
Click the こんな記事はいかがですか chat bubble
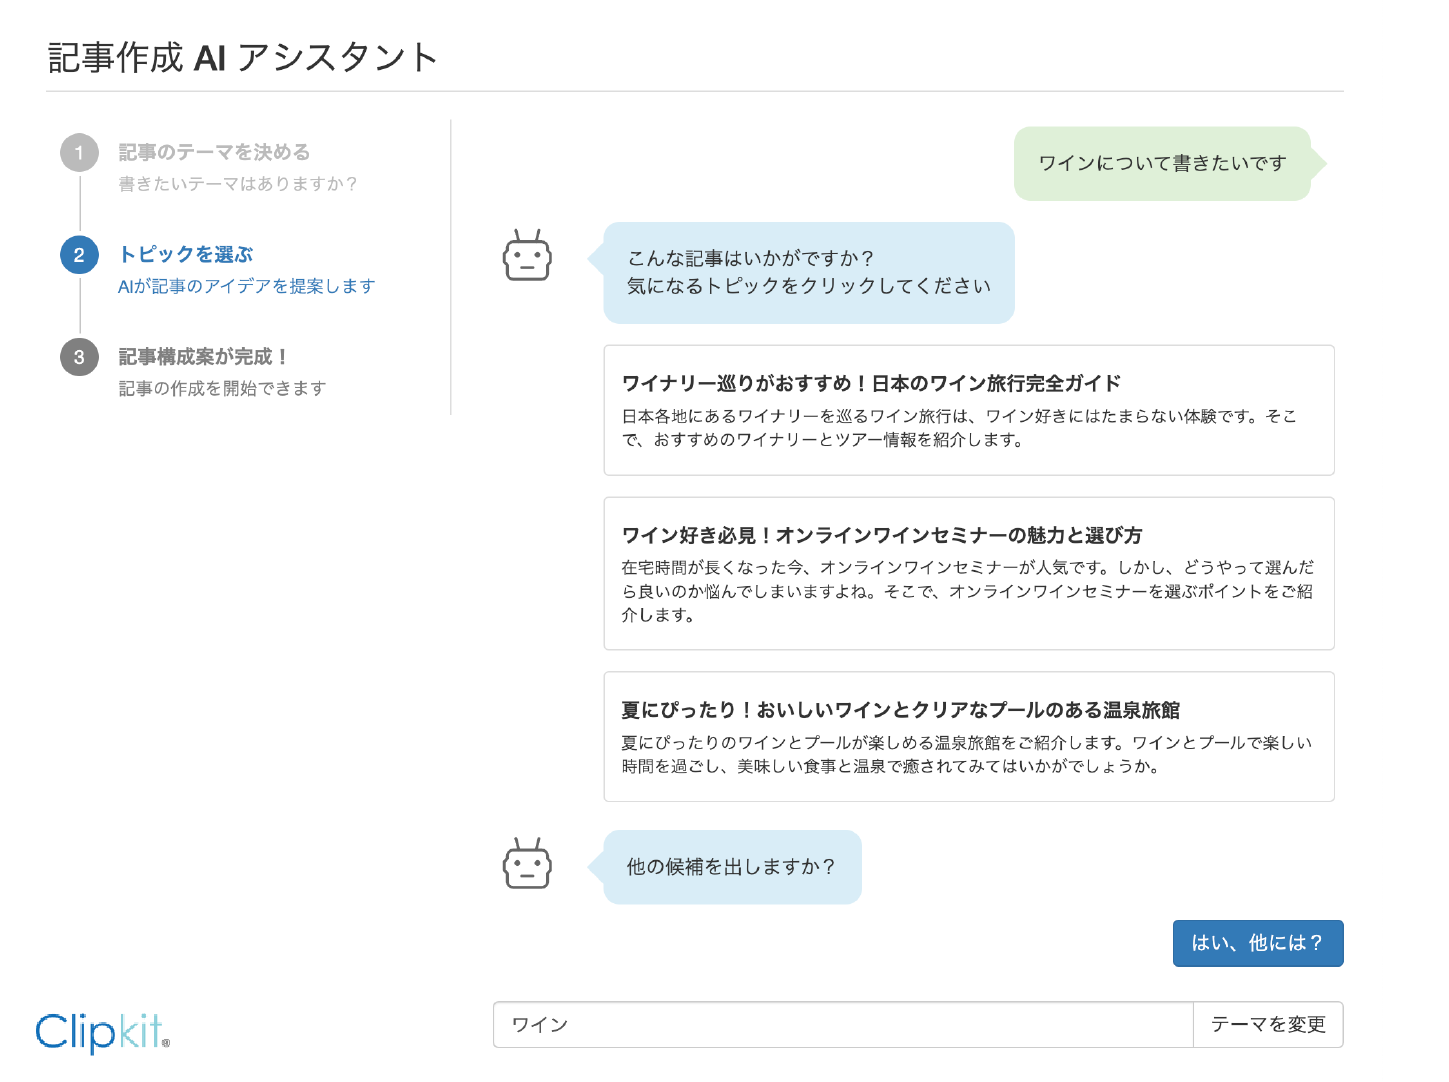pos(808,273)
